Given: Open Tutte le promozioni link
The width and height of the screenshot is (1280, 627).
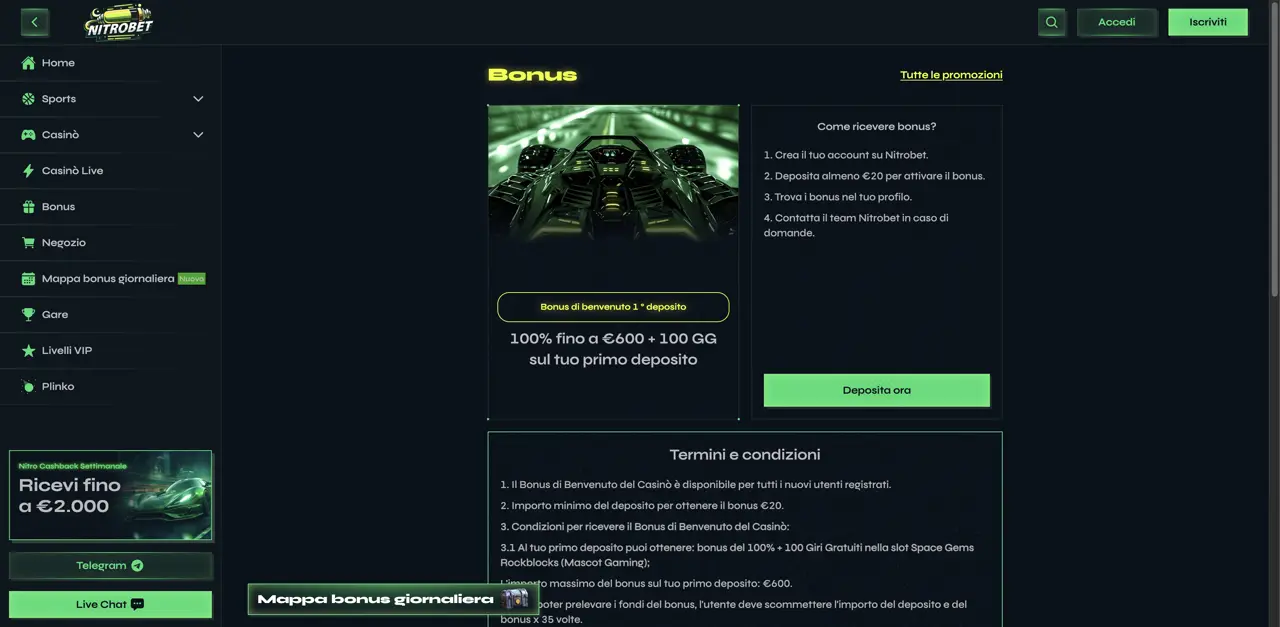Looking at the screenshot, I should click(951, 75).
